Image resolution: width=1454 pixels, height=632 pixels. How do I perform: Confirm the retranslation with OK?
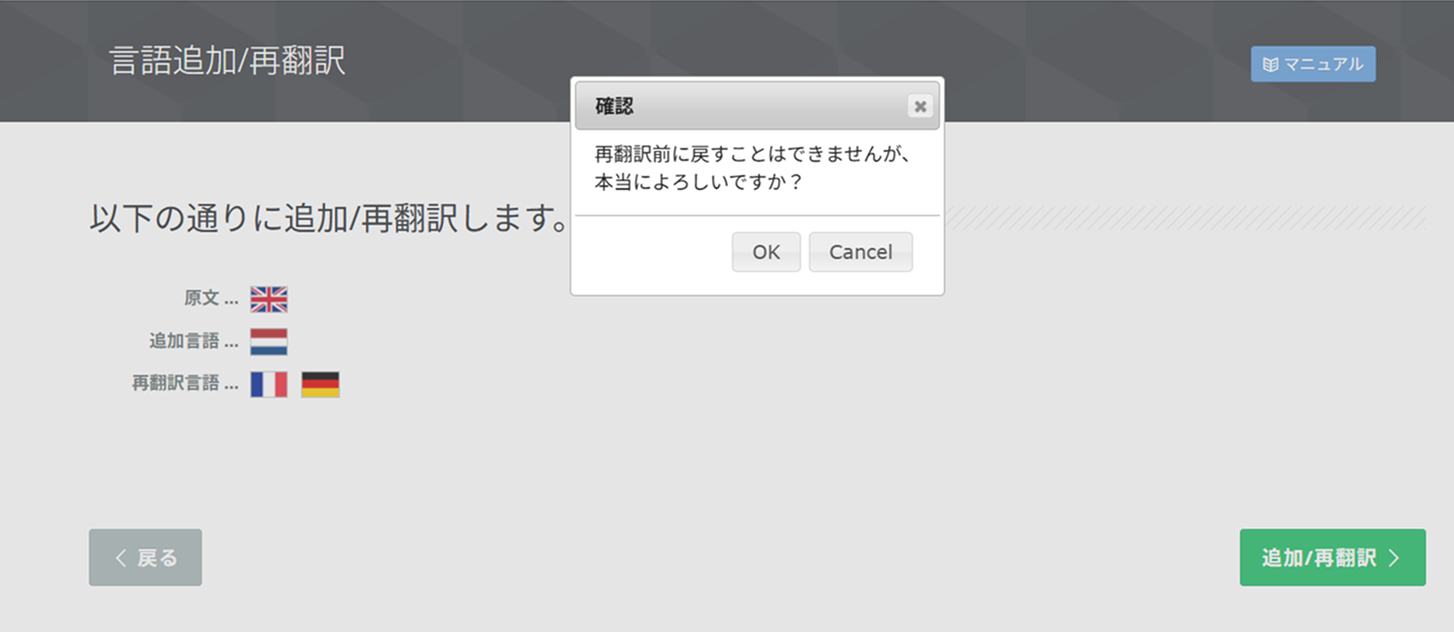(x=766, y=252)
